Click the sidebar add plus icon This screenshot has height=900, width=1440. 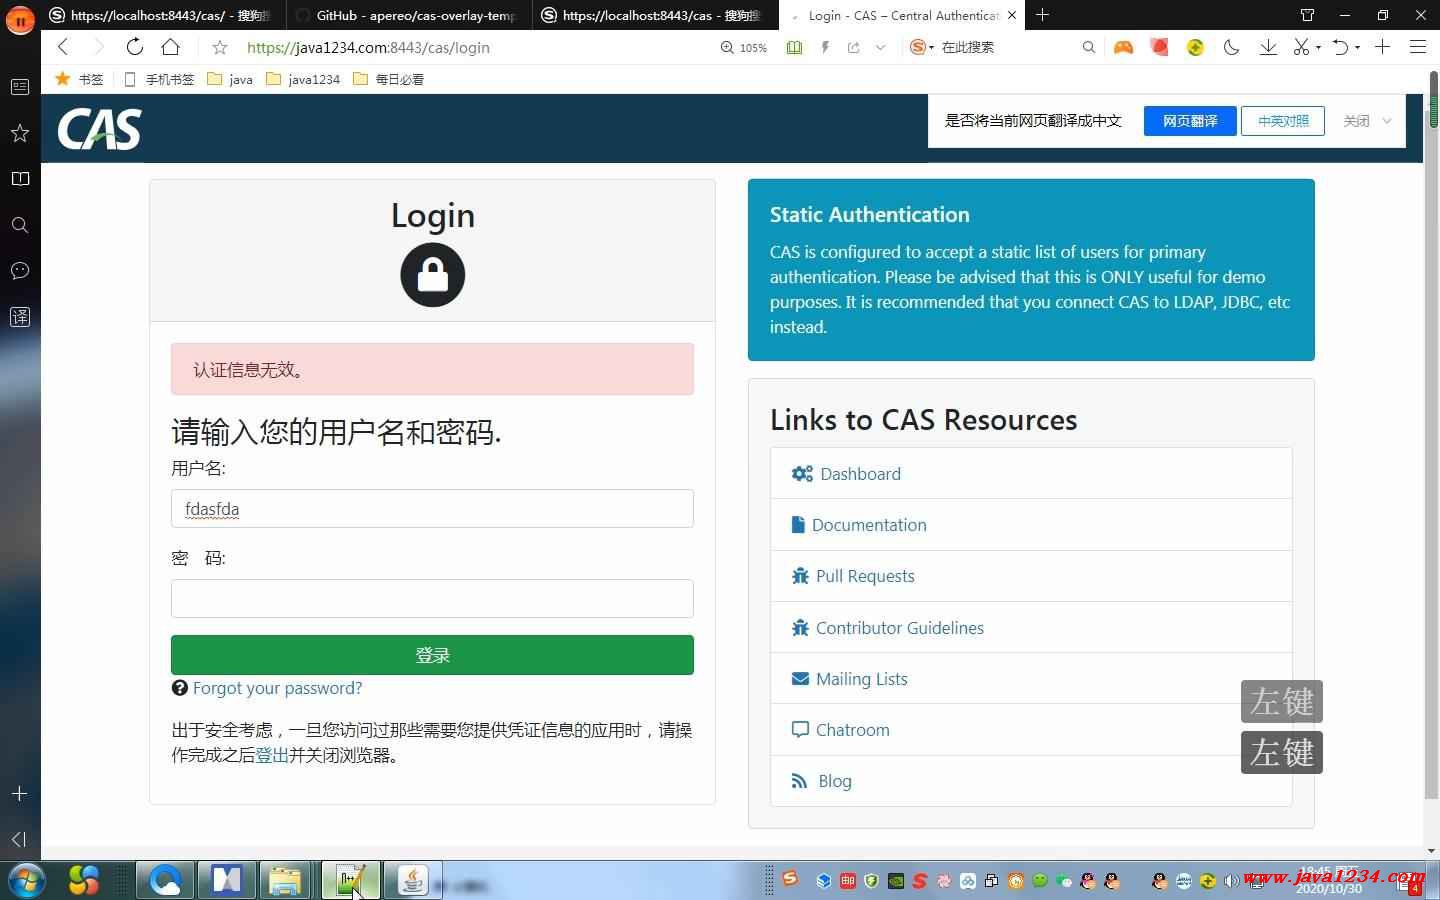(x=19, y=793)
